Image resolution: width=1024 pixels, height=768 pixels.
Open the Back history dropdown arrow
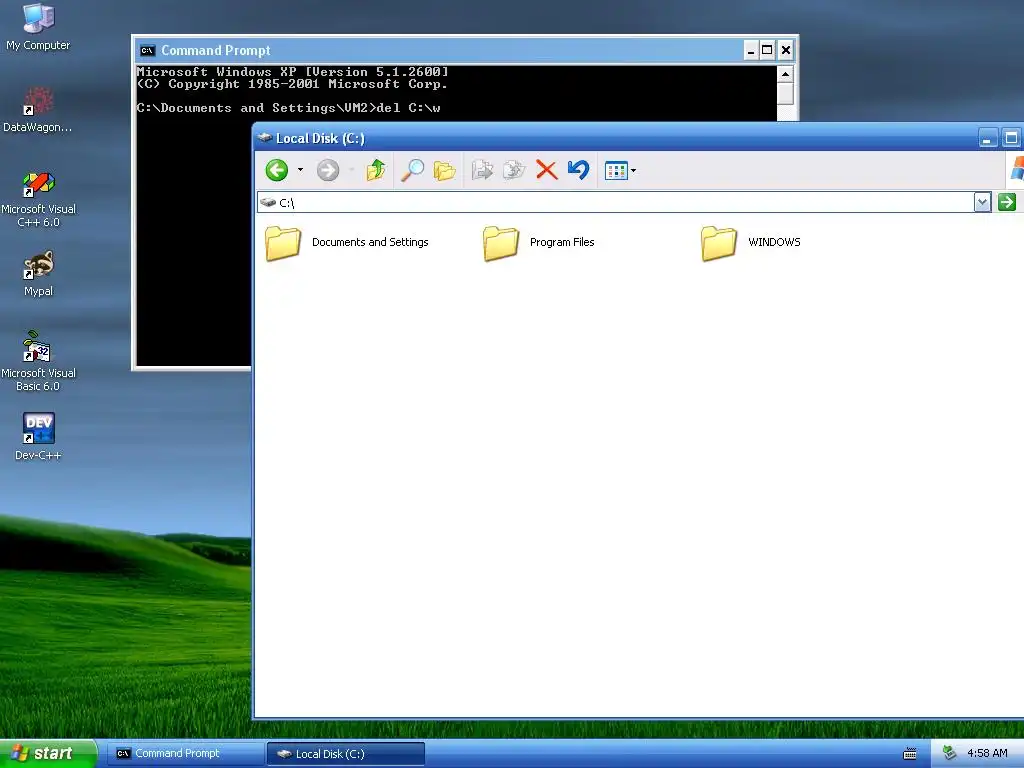[x=300, y=170]
